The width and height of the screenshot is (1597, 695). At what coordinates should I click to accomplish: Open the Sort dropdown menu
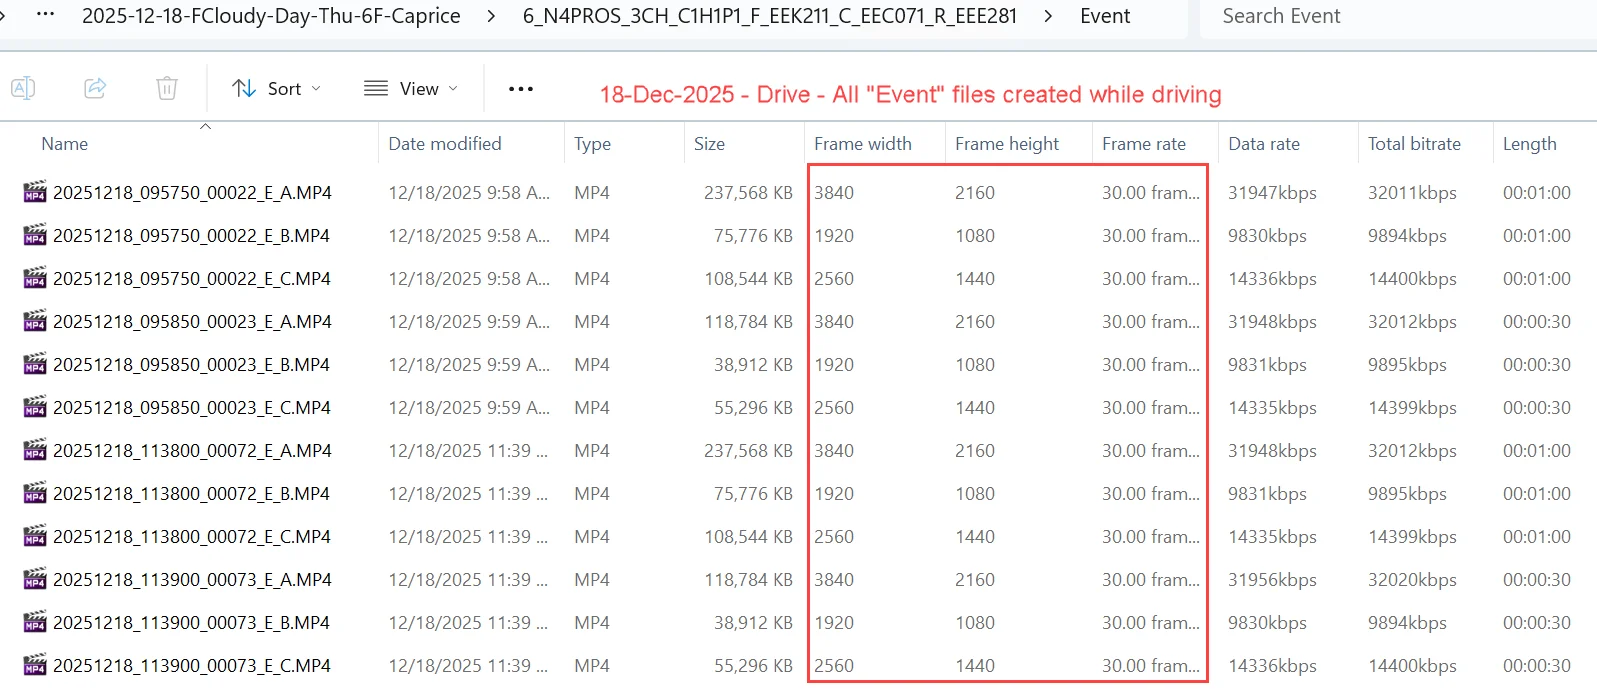(276, 89)
